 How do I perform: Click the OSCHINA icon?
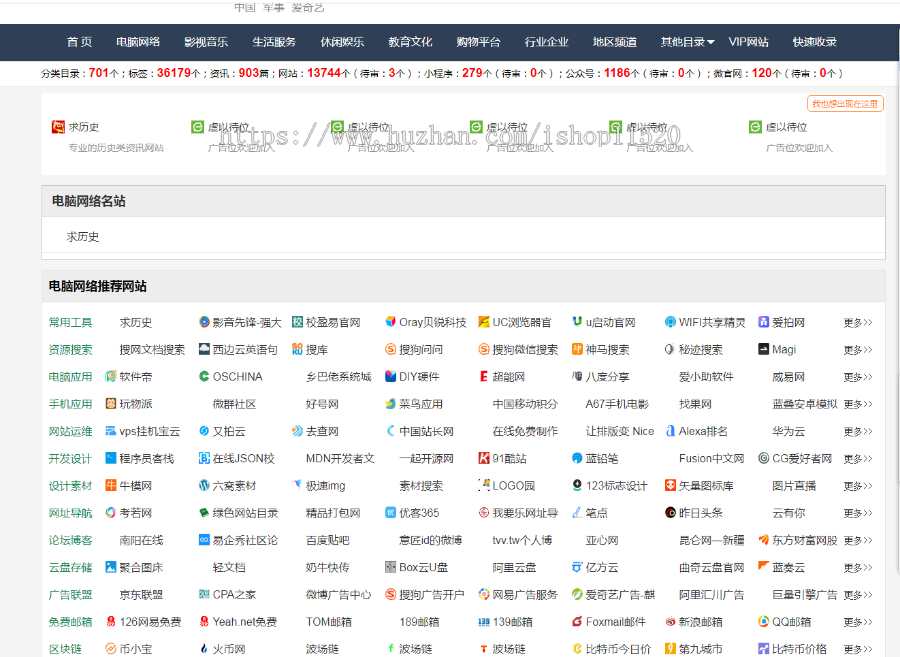point(204,376)
